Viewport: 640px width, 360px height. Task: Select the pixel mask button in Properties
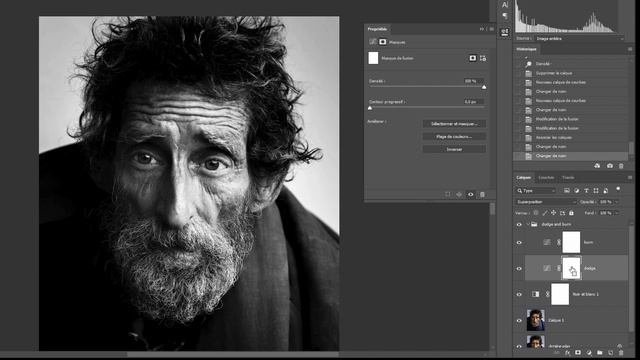(473, 58)
